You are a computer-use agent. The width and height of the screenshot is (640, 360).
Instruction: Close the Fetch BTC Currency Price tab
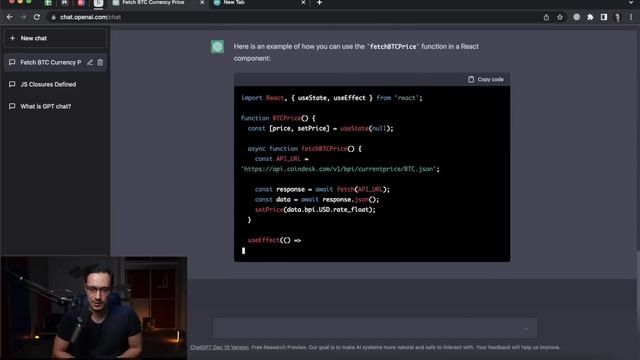click(x=202, y=2)
